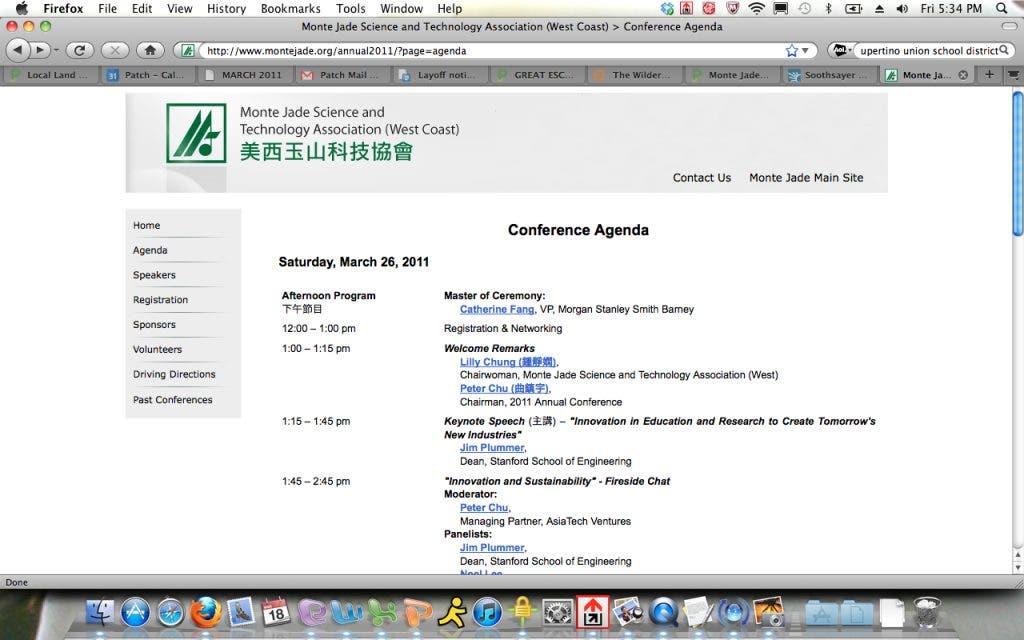The height and width of the screenshot is (640, 1024).
Task: Click Contact Us in the header
Action: (701, 178)
